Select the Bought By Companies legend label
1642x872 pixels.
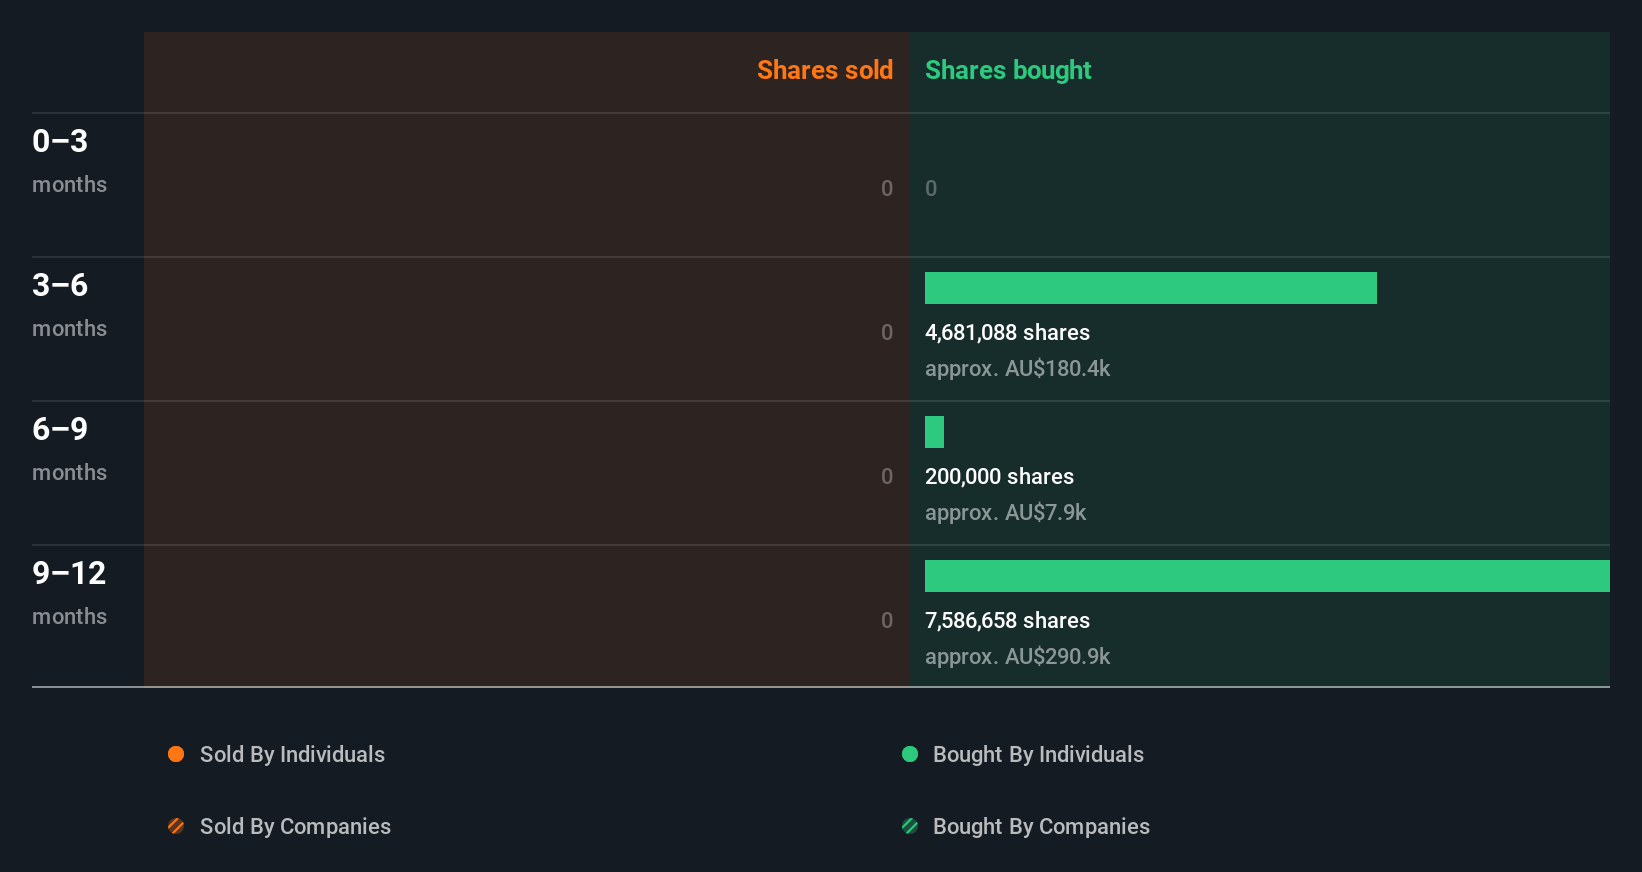tap(1041, 827)
